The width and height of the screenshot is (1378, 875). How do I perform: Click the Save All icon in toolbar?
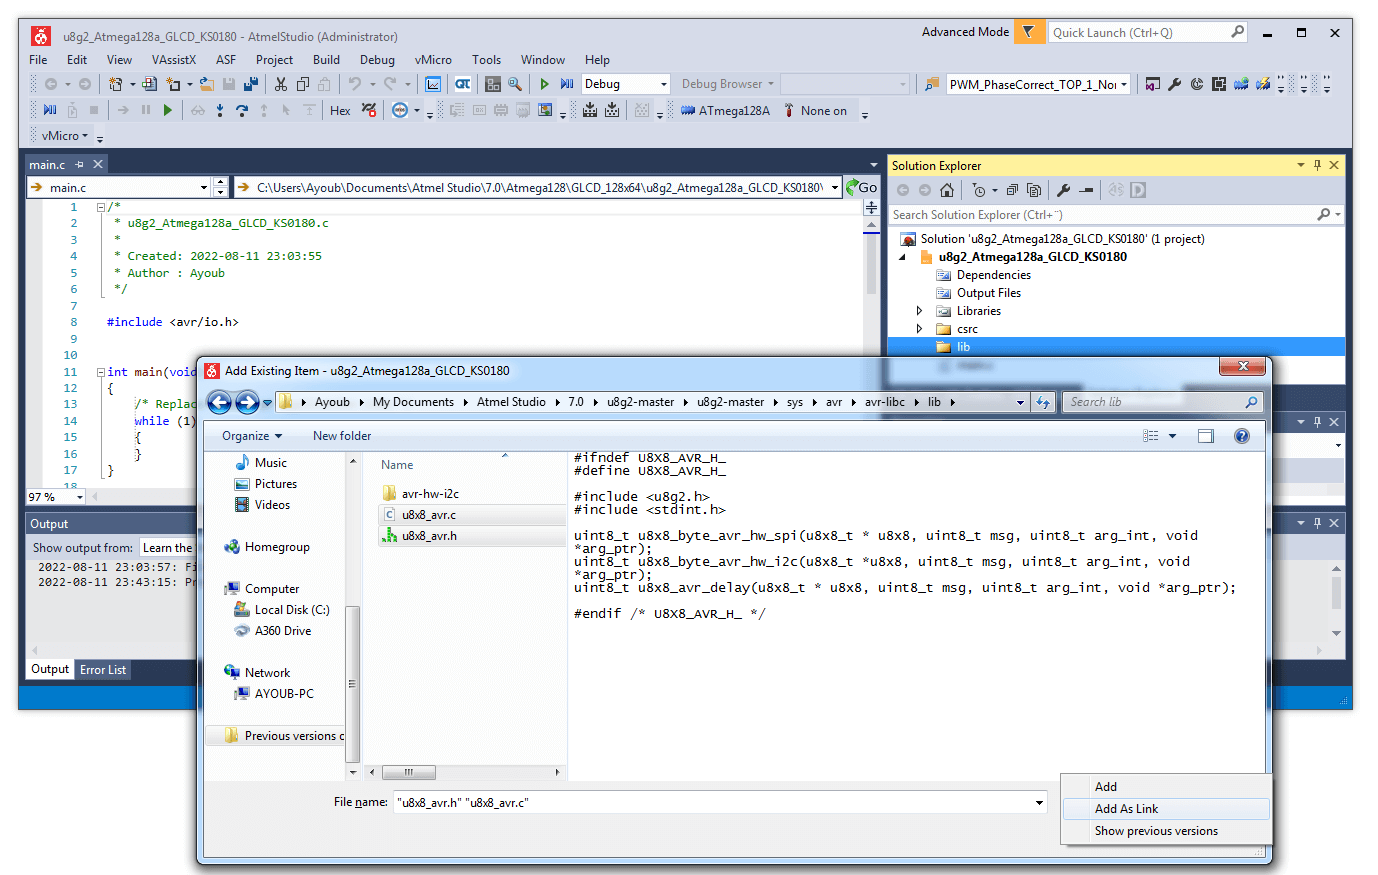(x=251, y=84)
